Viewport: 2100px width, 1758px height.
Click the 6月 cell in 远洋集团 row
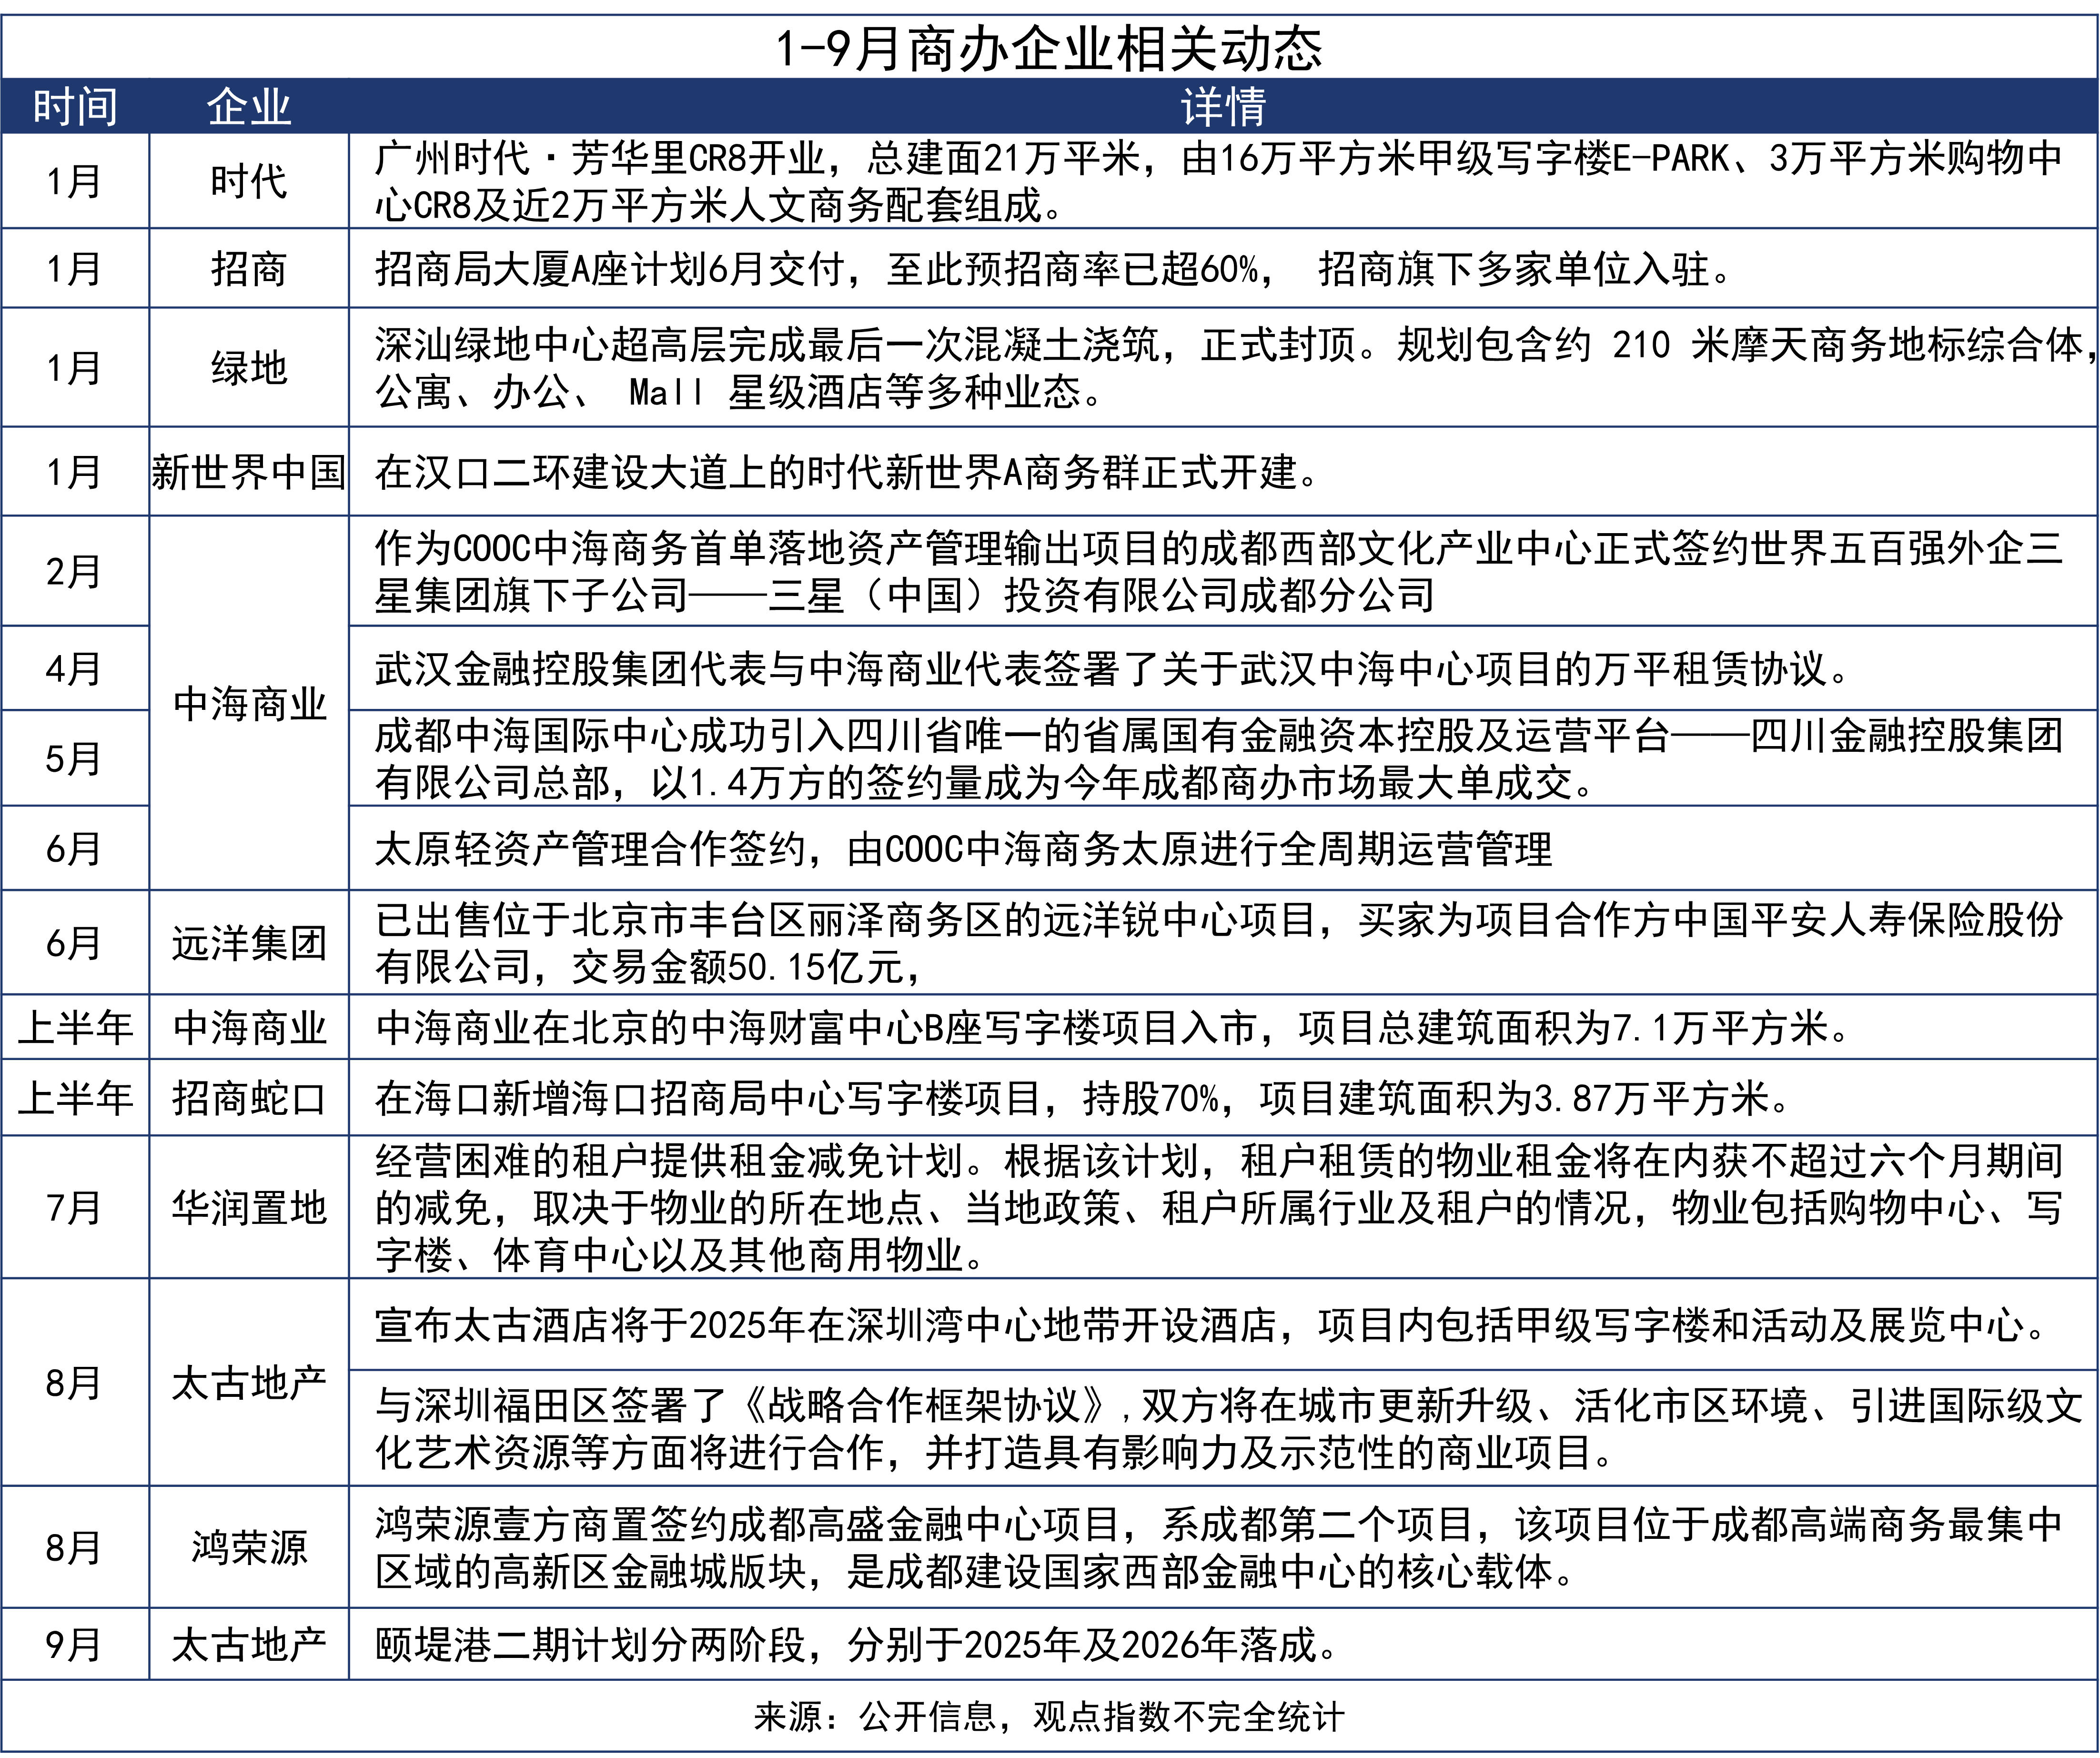(75, 942)
